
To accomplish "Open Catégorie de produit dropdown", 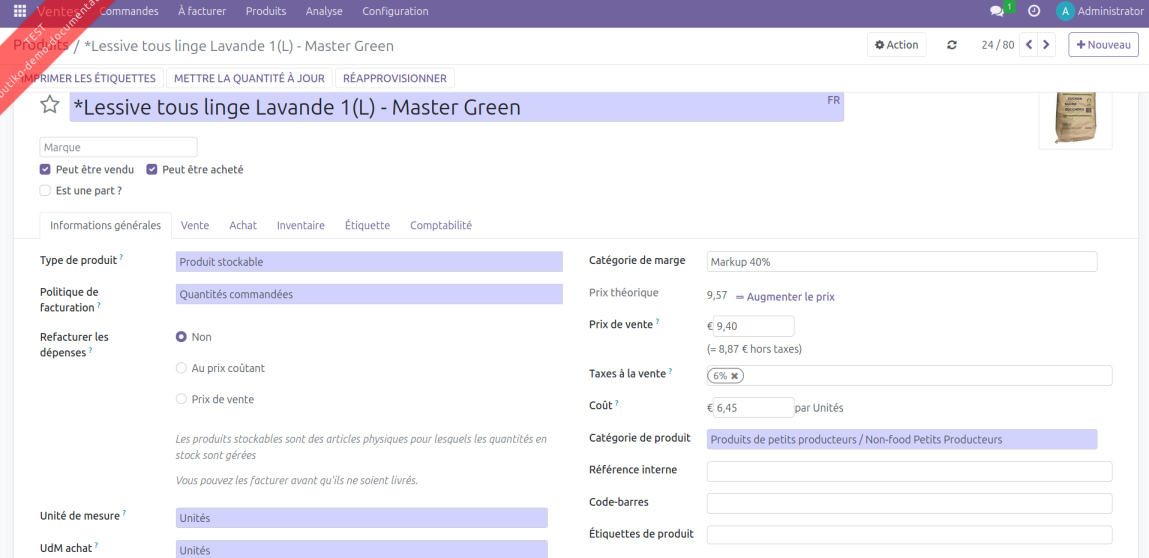I will point(902,439).
